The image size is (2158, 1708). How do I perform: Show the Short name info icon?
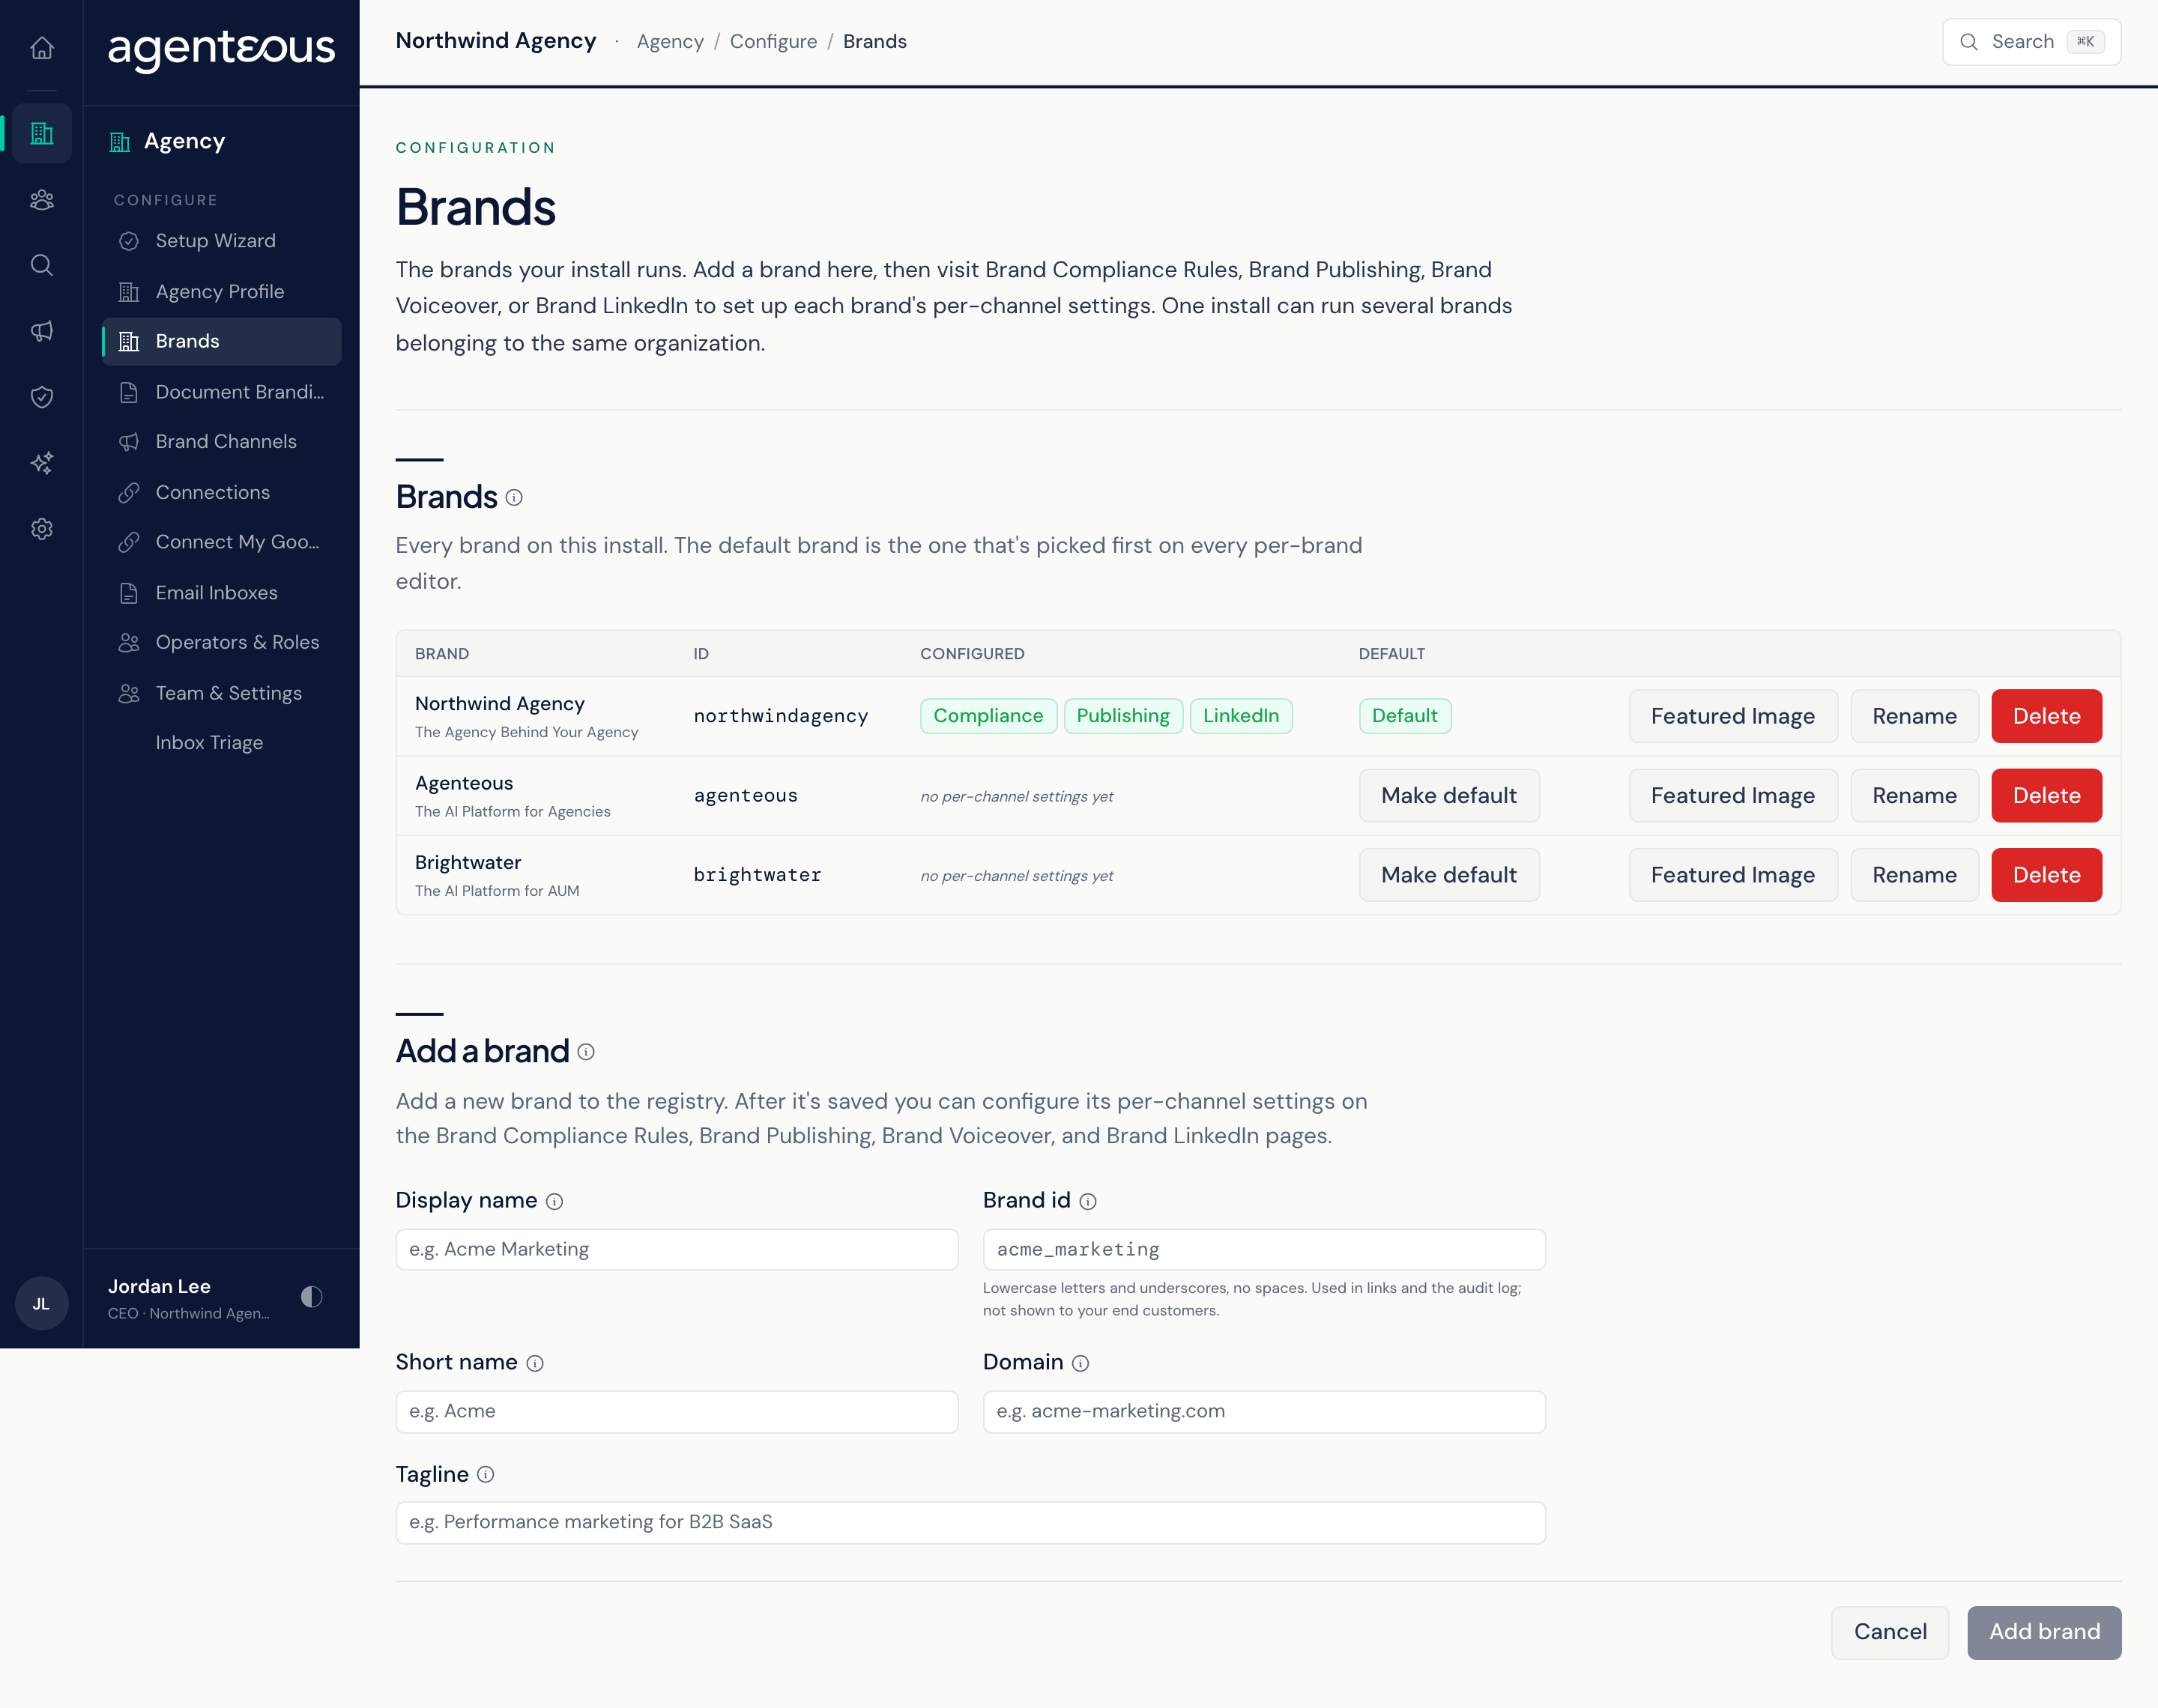coord(535,1363)
